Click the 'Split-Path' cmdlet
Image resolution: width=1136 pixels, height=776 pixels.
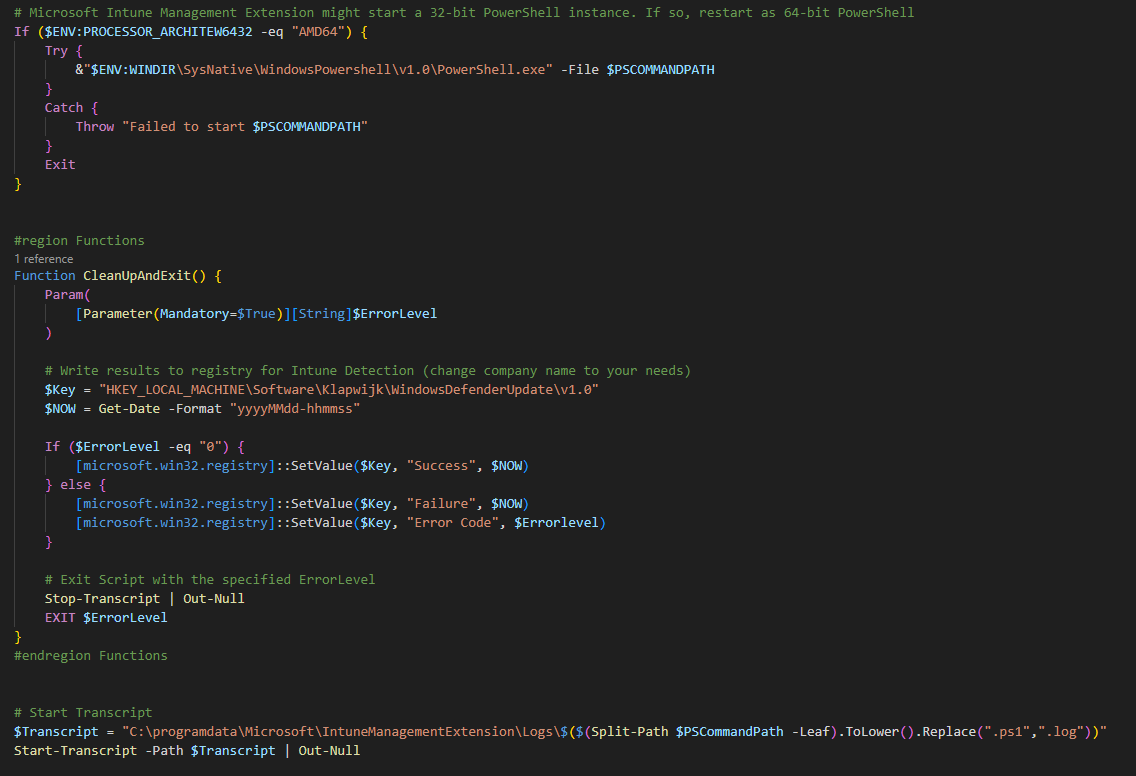point(630,732)
